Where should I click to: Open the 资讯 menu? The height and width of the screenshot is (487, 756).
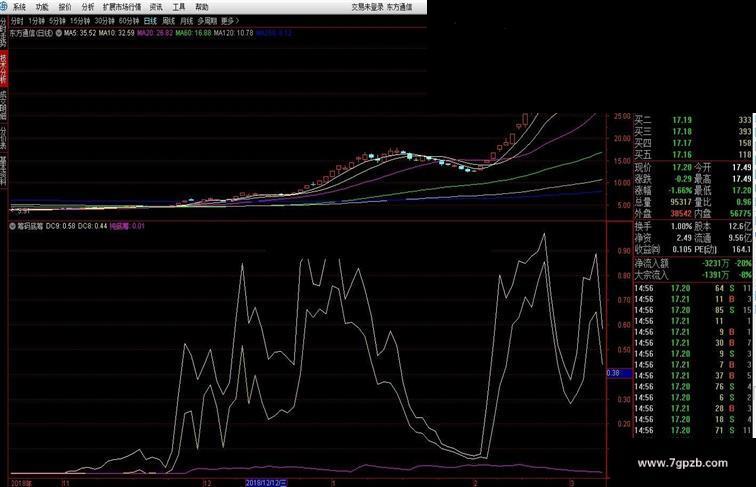point(156,7)
